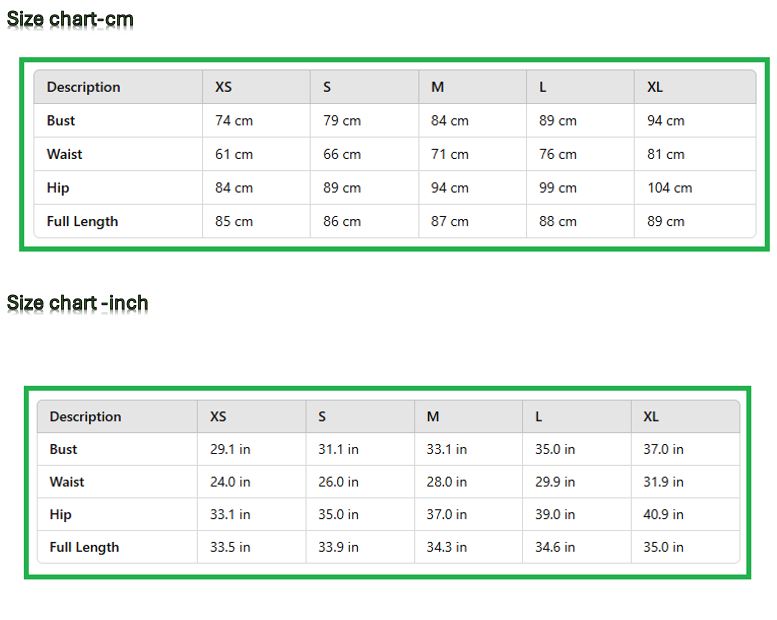Click the 33.9 in Full Length value

(338, 548)
